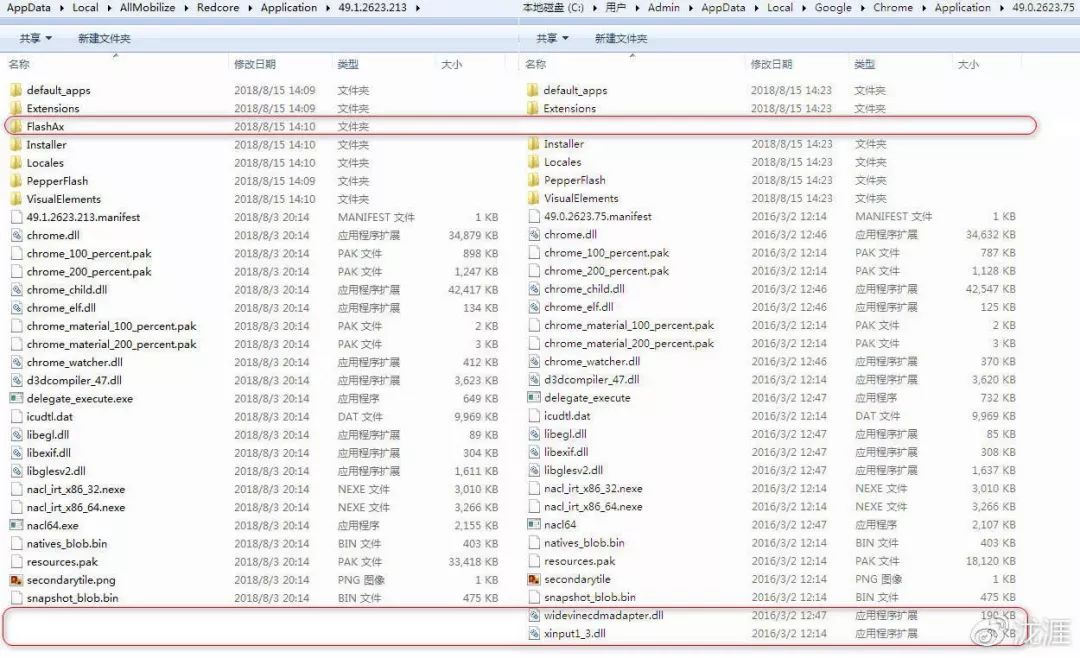Click default_apps folder icon in left window
The image size is (1080, 658).
(x=16, y=90)
